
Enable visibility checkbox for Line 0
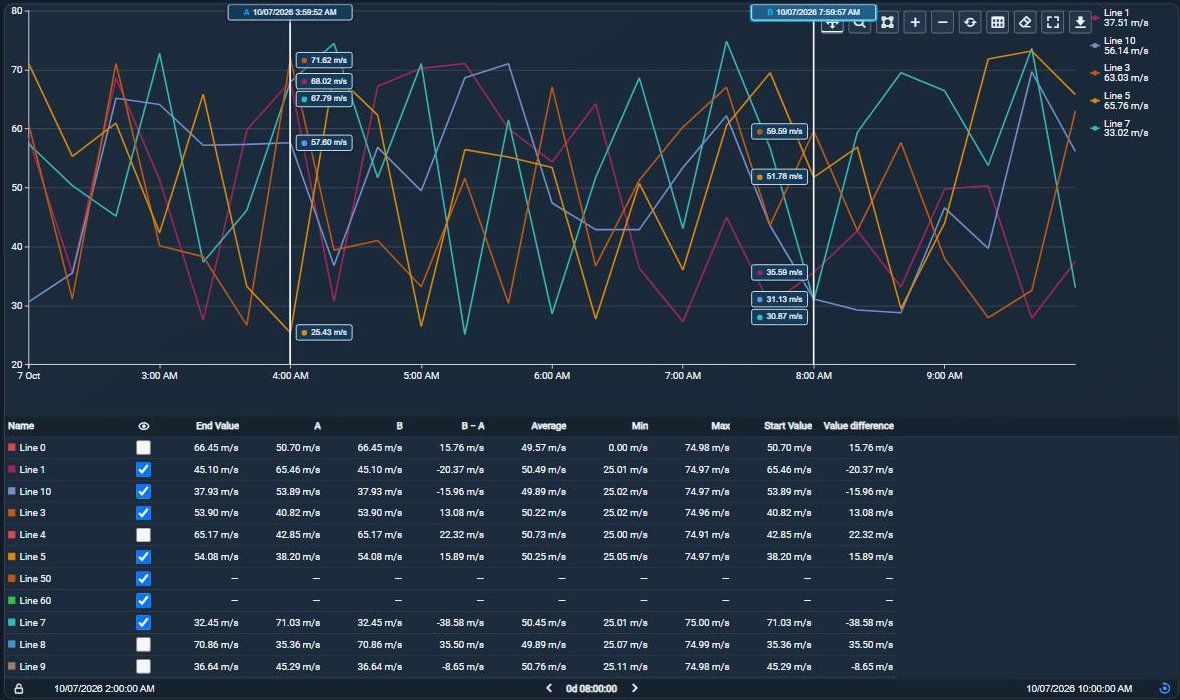pyautogui.click(x=144, y=448)
